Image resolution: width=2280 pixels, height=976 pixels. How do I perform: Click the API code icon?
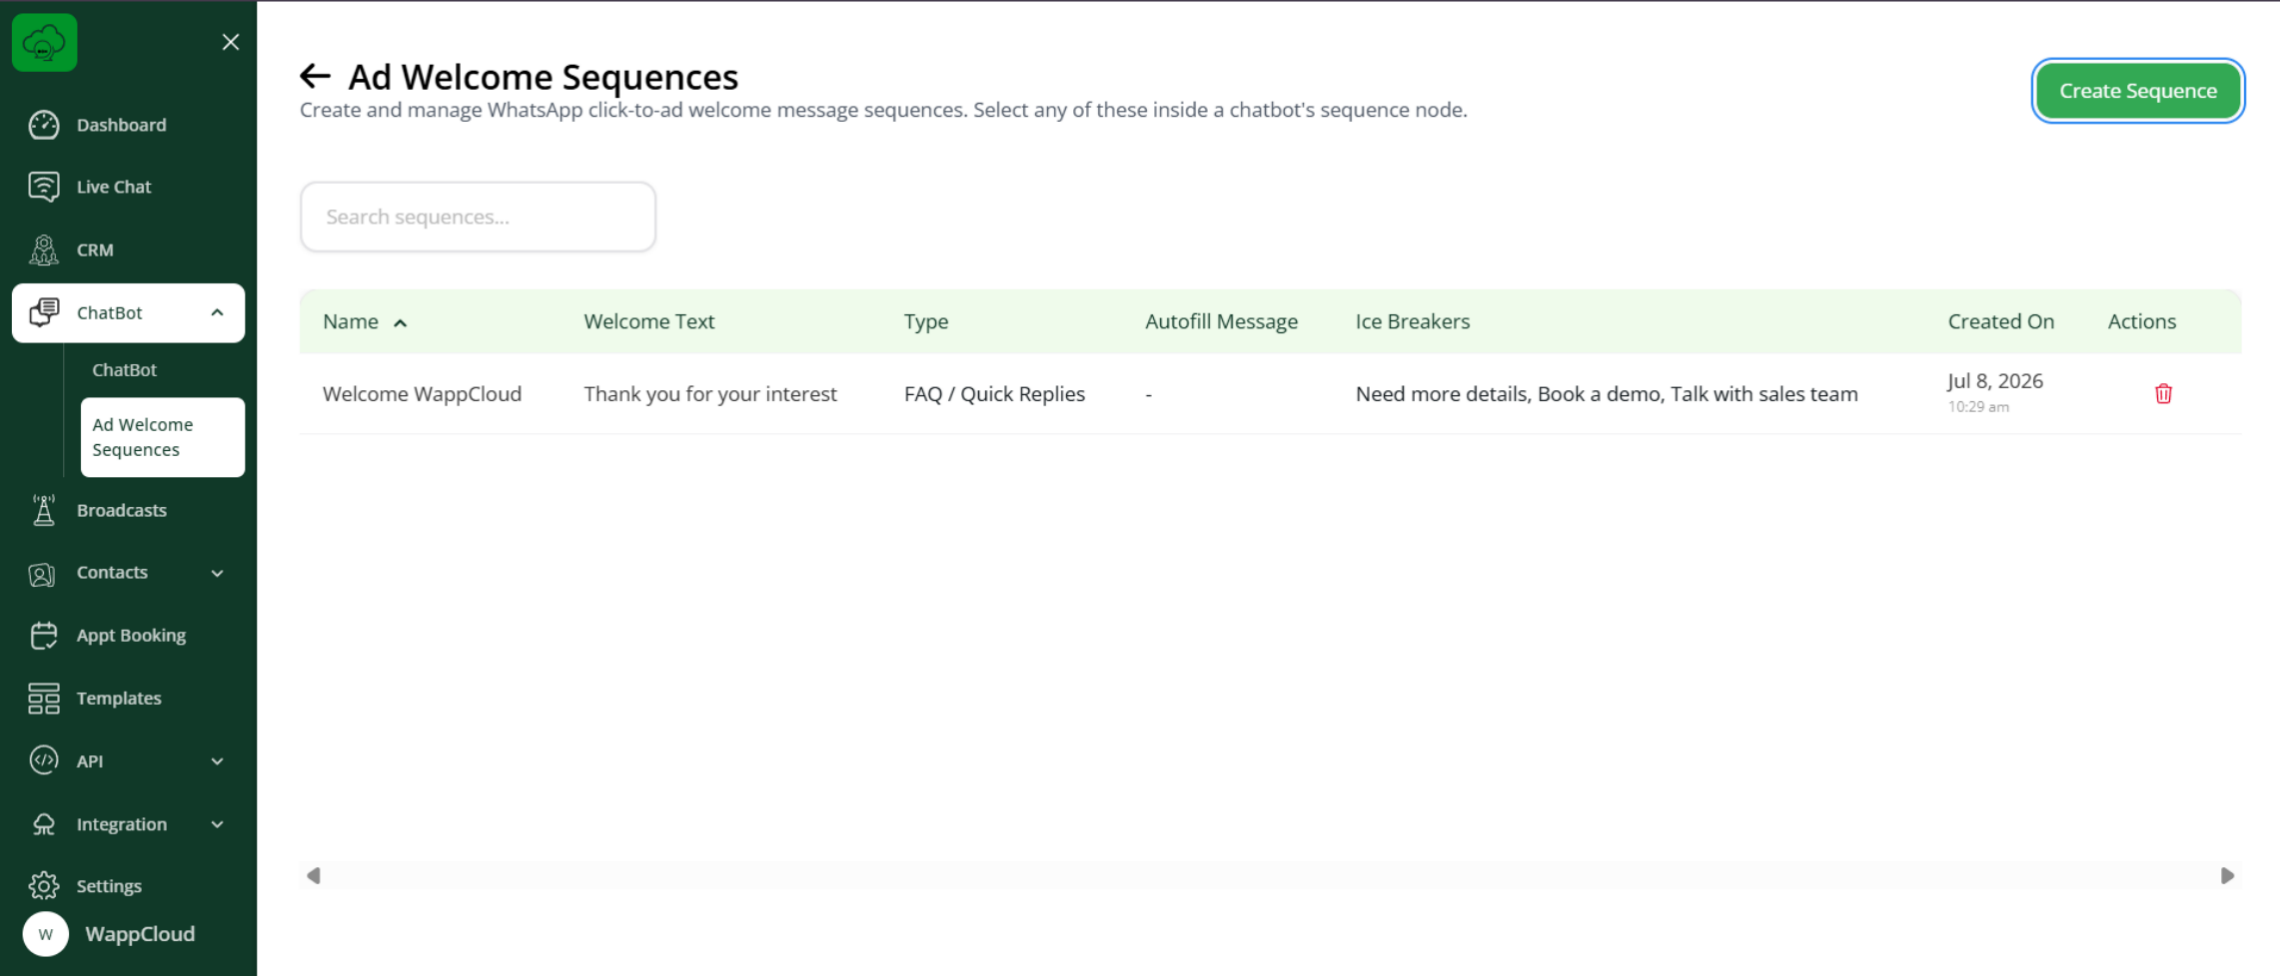[x=44, y=760]
